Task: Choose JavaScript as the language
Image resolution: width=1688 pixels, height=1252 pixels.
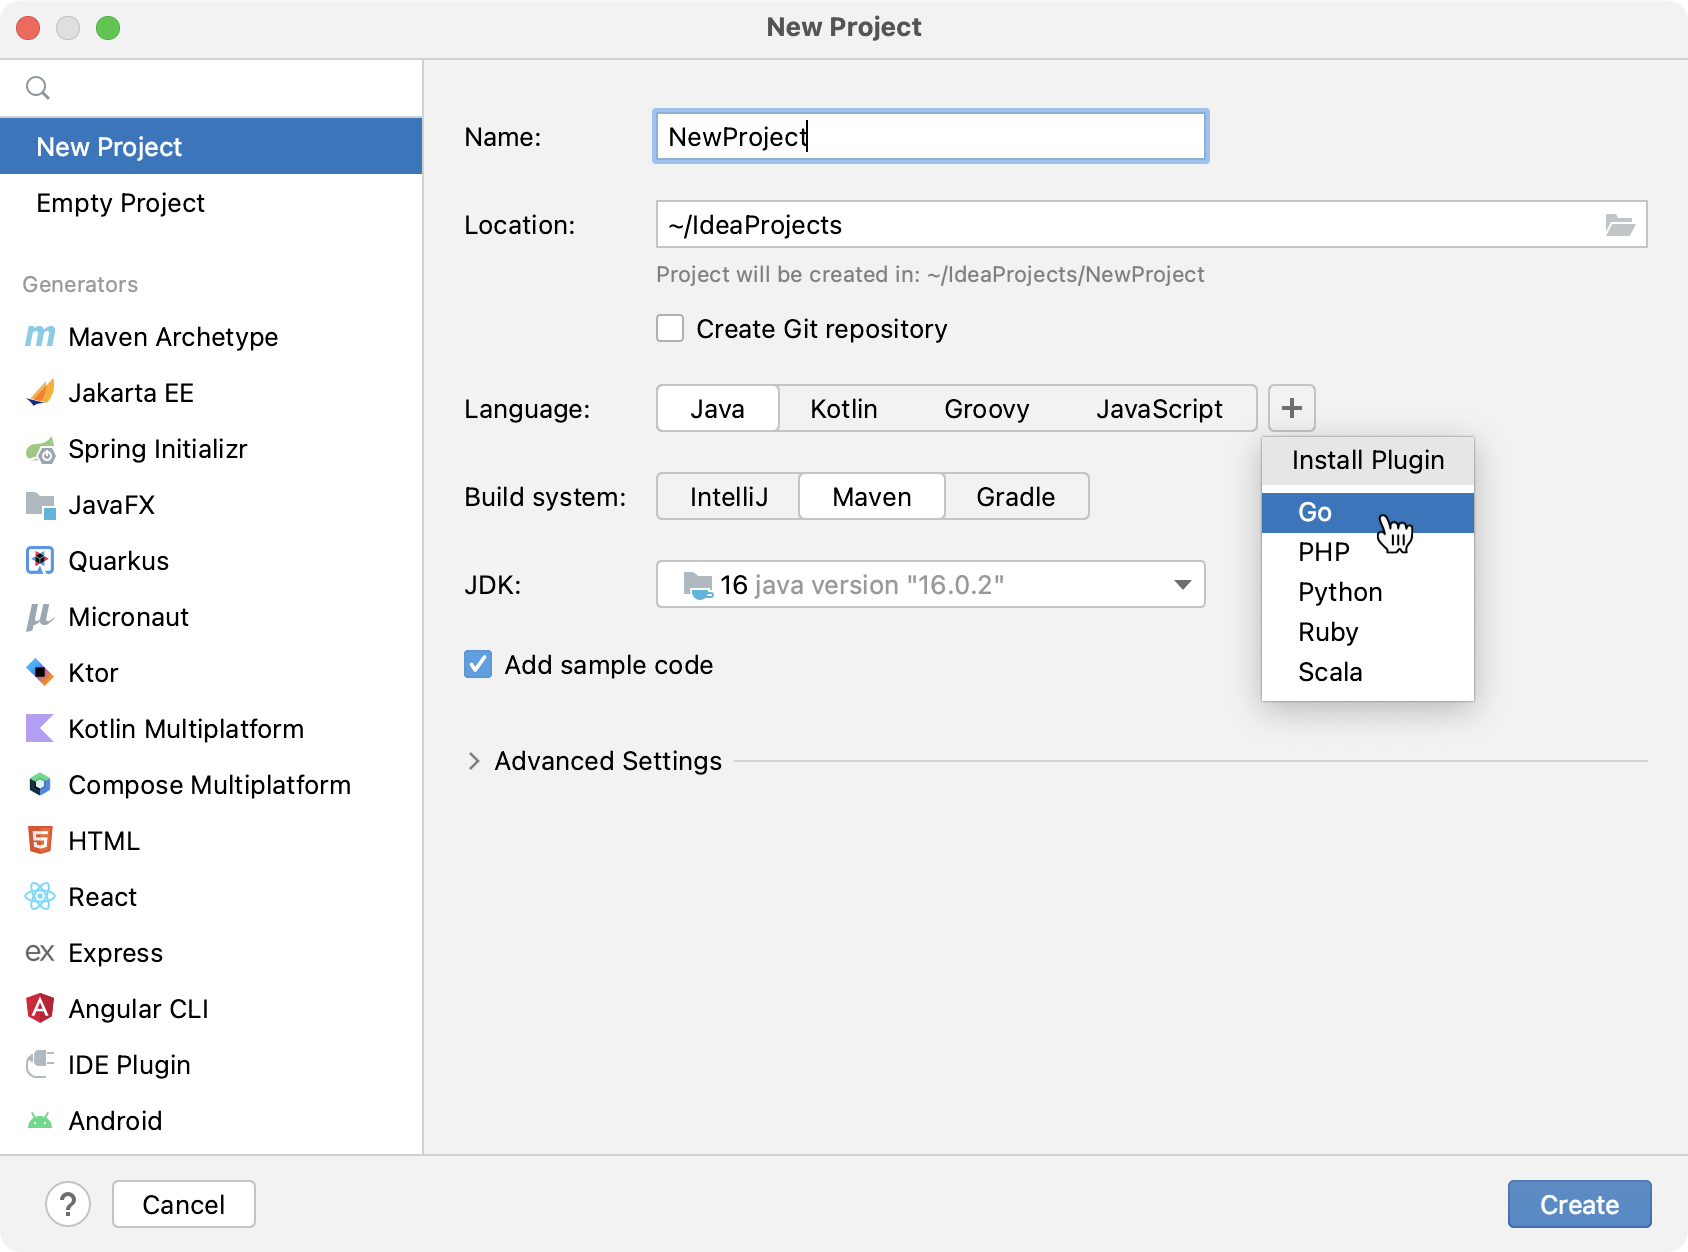Action: coord(1159,409)
